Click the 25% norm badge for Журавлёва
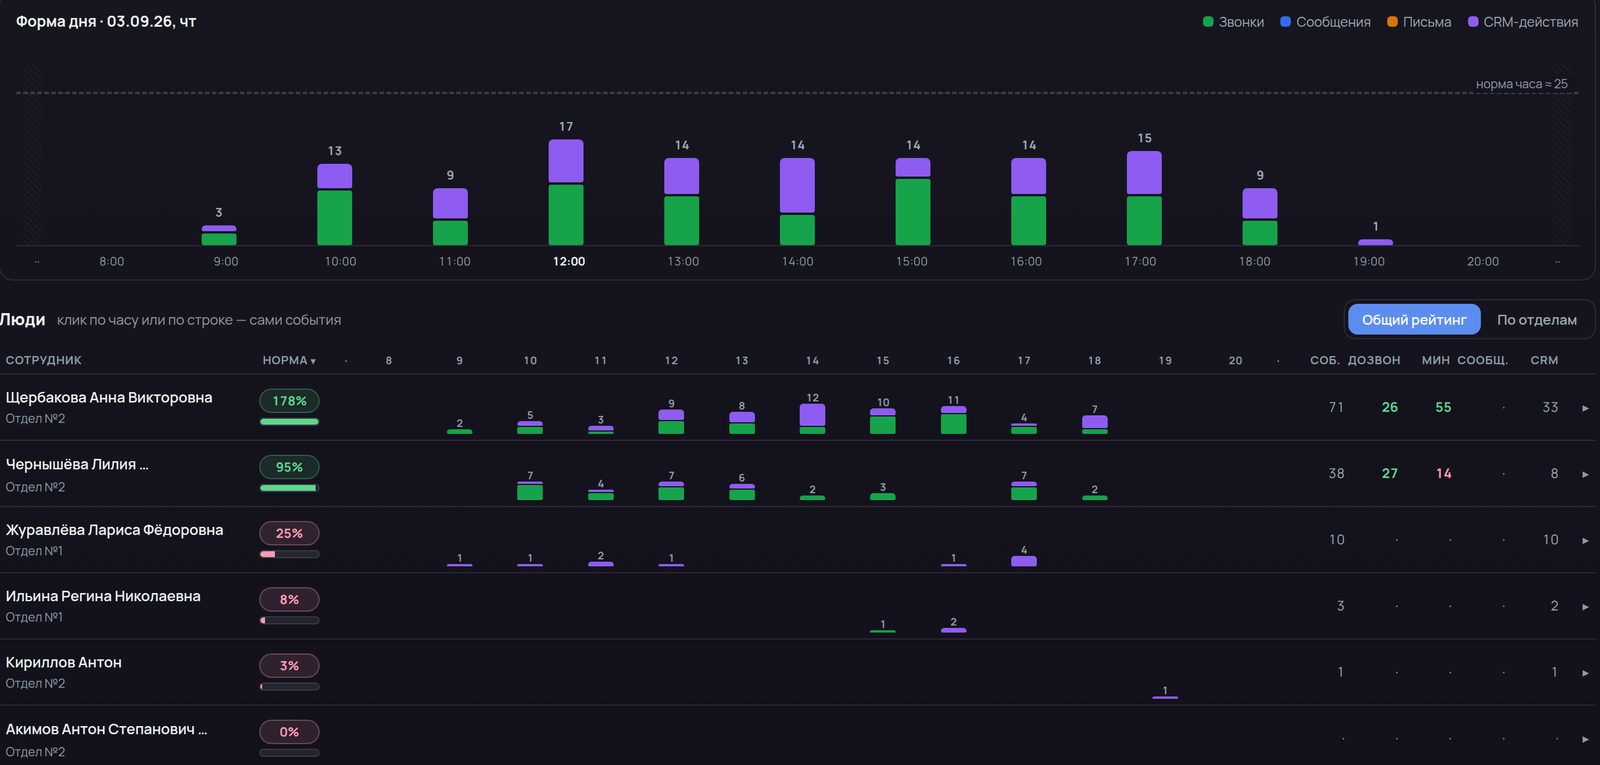1600x765 pixels. [x=289, y=533]
